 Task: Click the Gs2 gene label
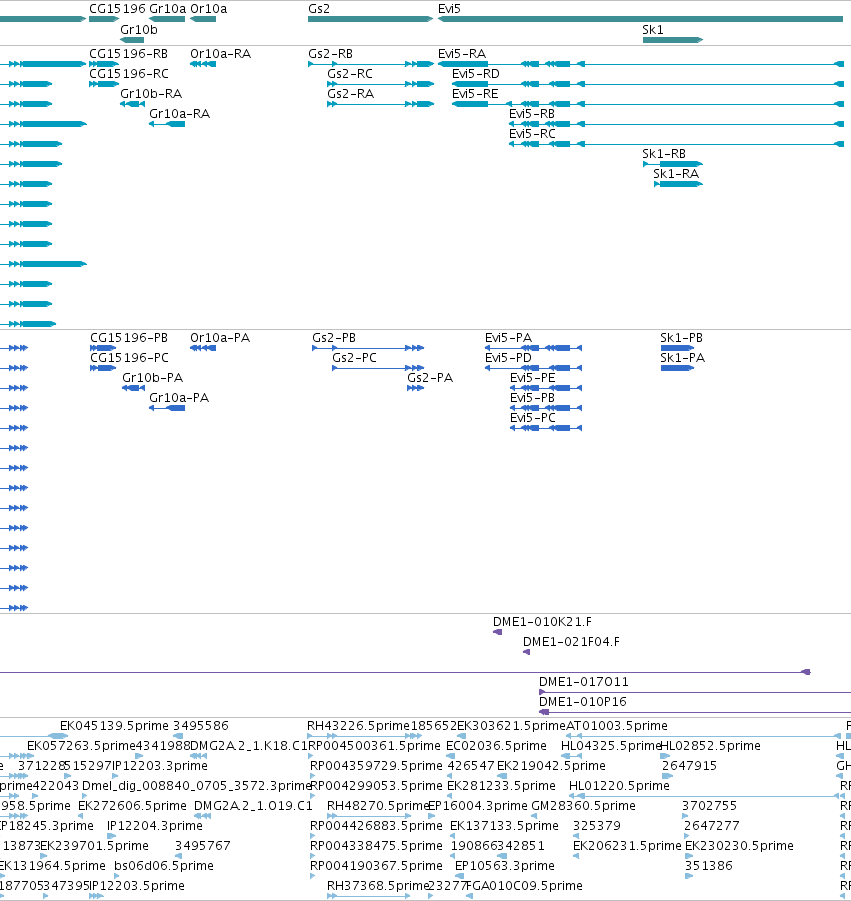click(x=319, y=9)
